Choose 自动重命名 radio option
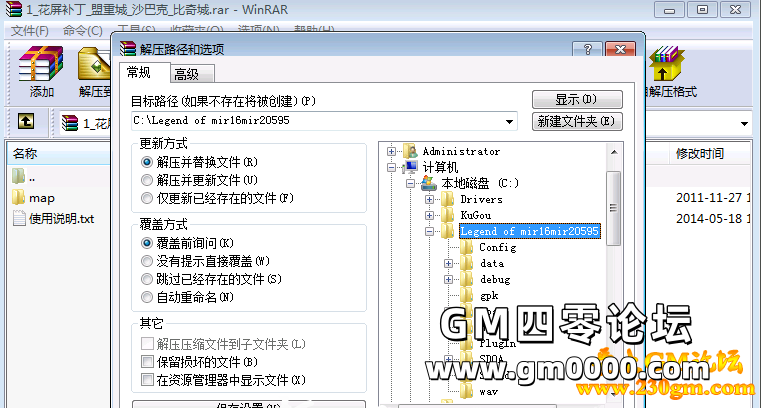Viewport: 761px width, 408px height. coord(147,297)
